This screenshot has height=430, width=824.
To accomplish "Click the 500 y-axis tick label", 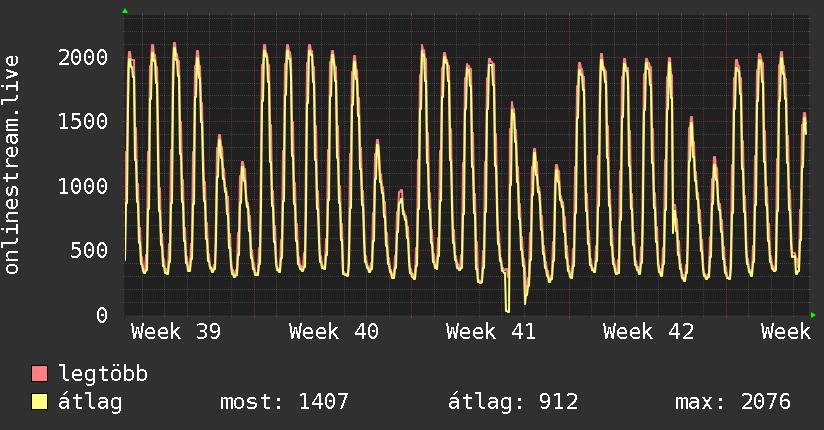I will click(89, 250).
